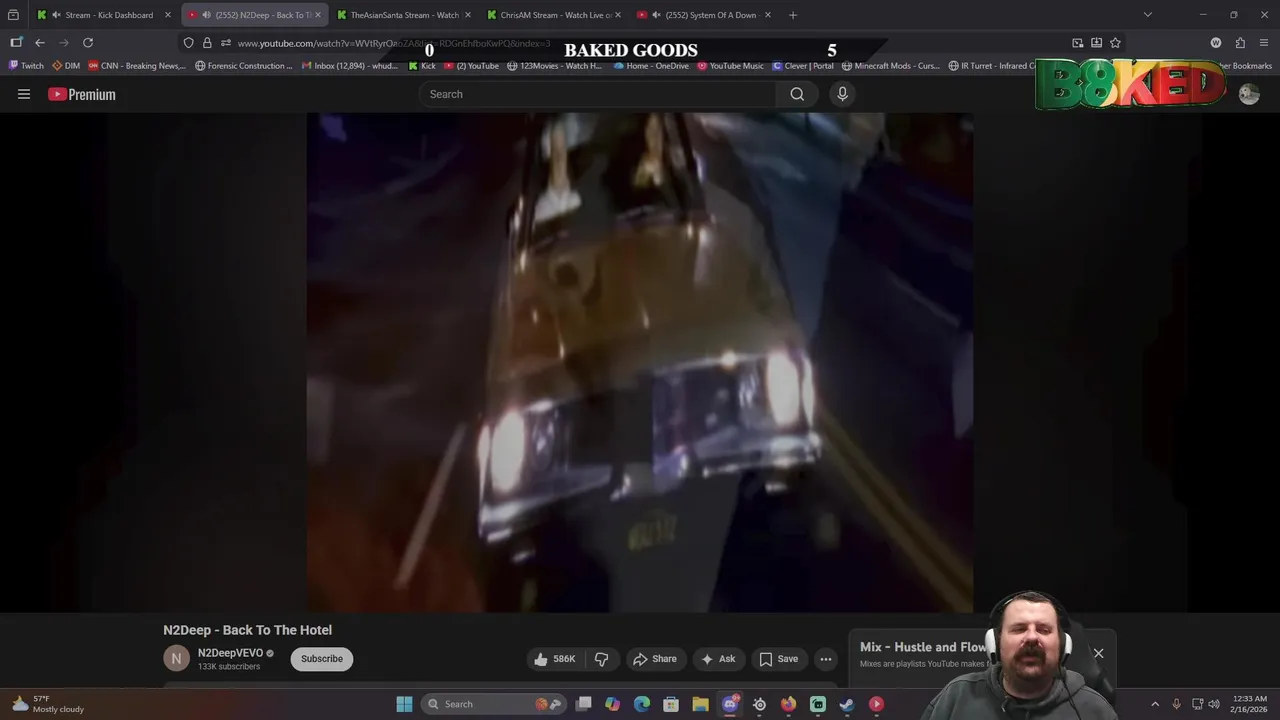This screenshot has width=1280, height=720.
Task: Click the YouTube Premium logo
Action: tap(82, 94)
